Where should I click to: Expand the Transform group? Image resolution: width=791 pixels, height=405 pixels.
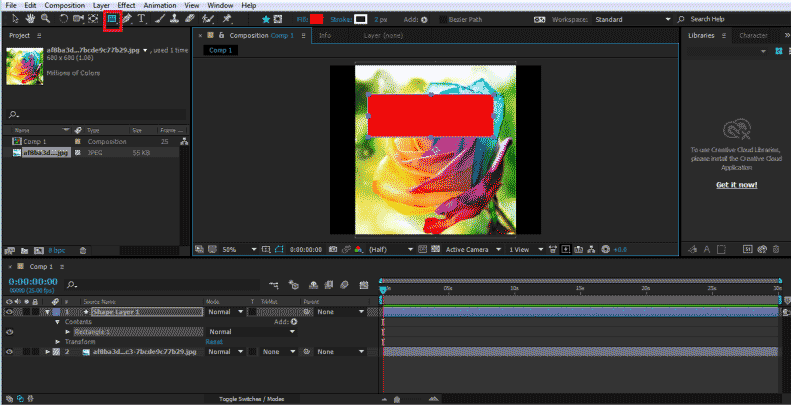[x=58, y=341]
